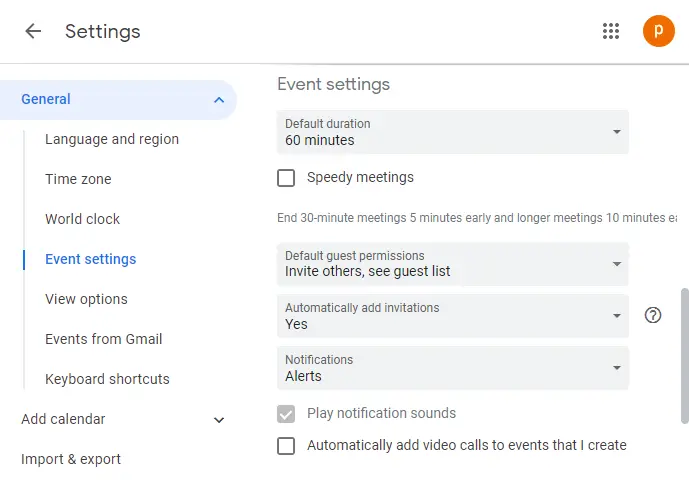Collapse the General section chevron
Viewport: 689px width, 480px height.
(x=219, y=99)
